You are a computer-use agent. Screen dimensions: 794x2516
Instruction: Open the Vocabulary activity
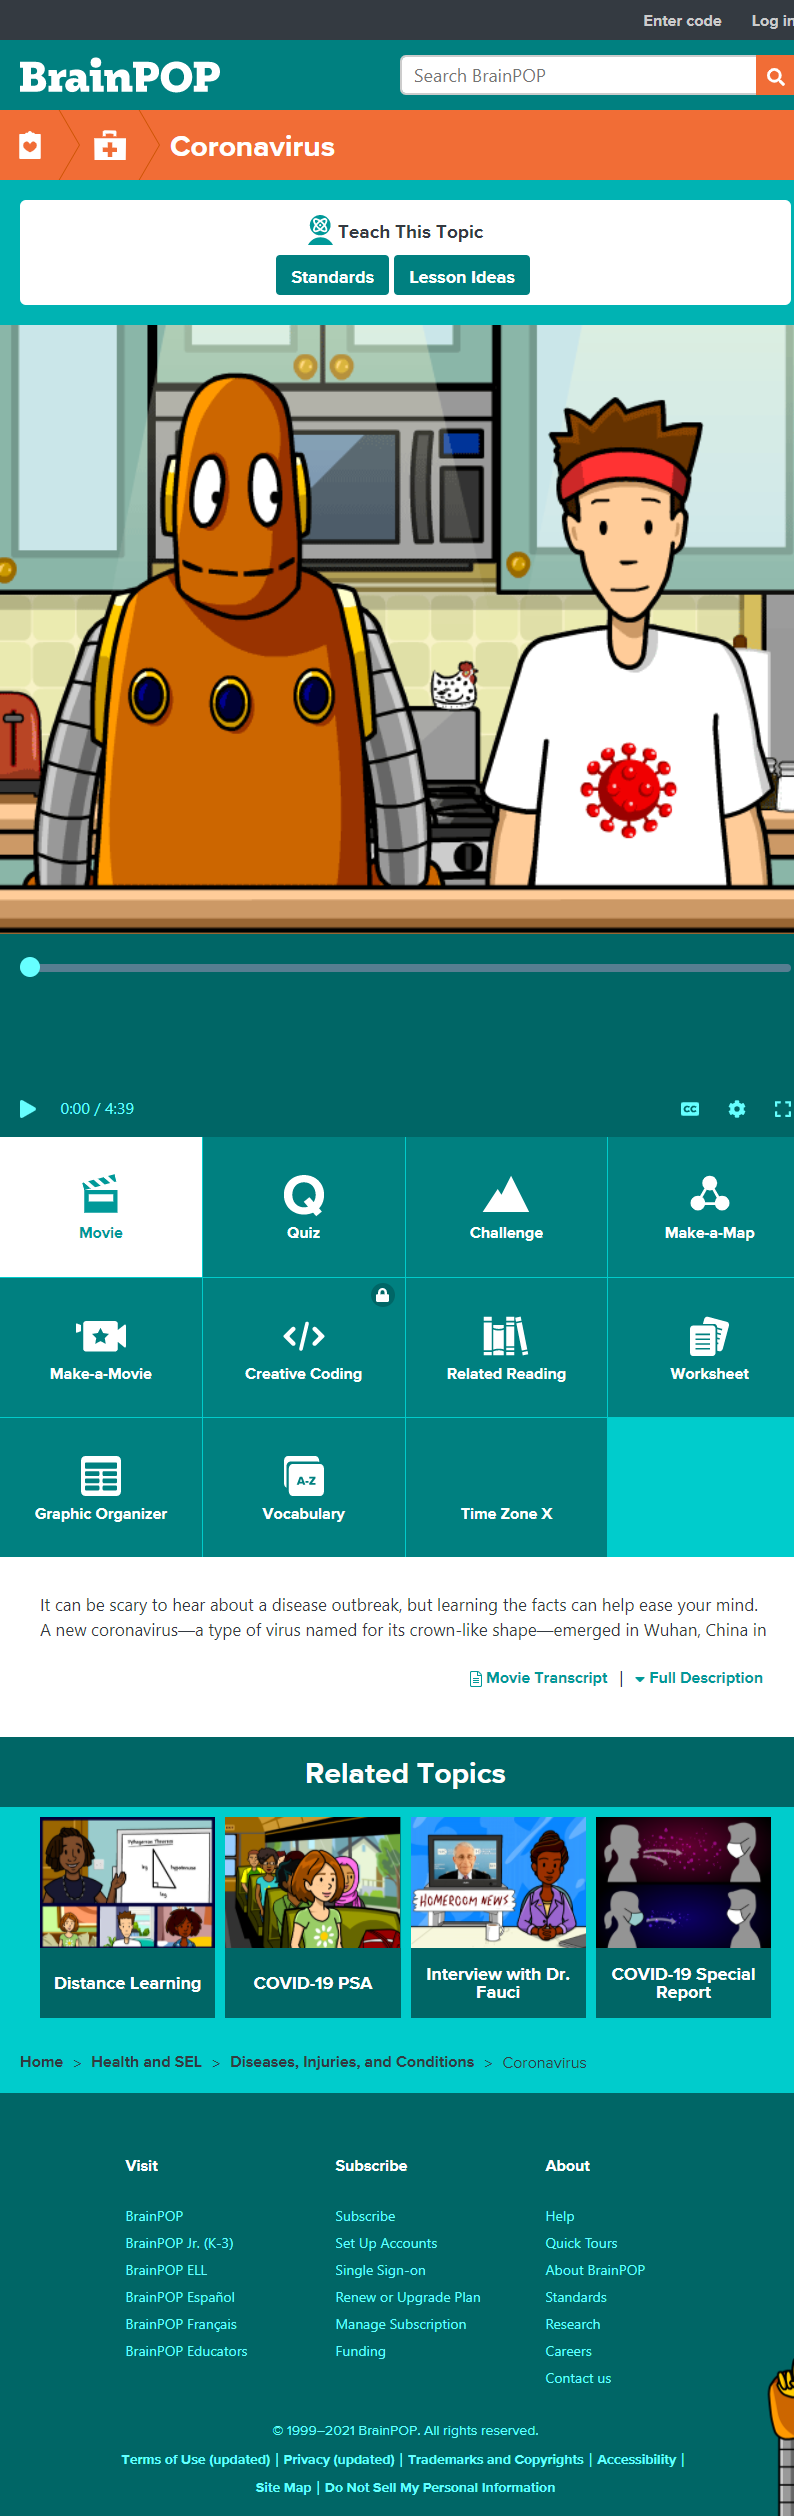click(303, 1488)
